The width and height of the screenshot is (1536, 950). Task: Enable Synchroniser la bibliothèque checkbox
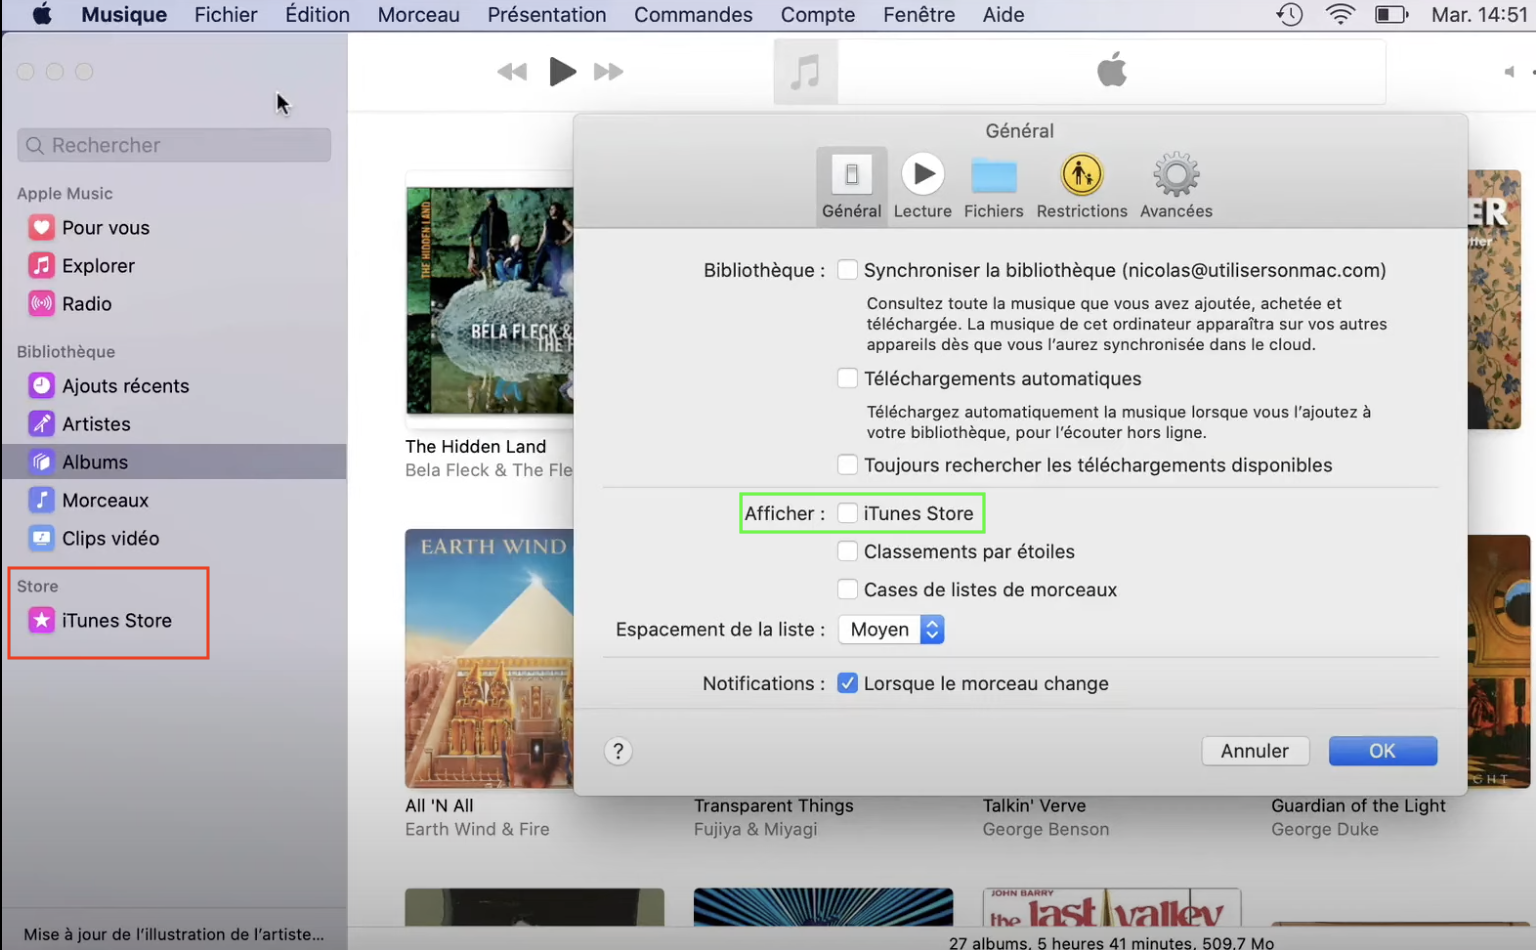point(847,270)
